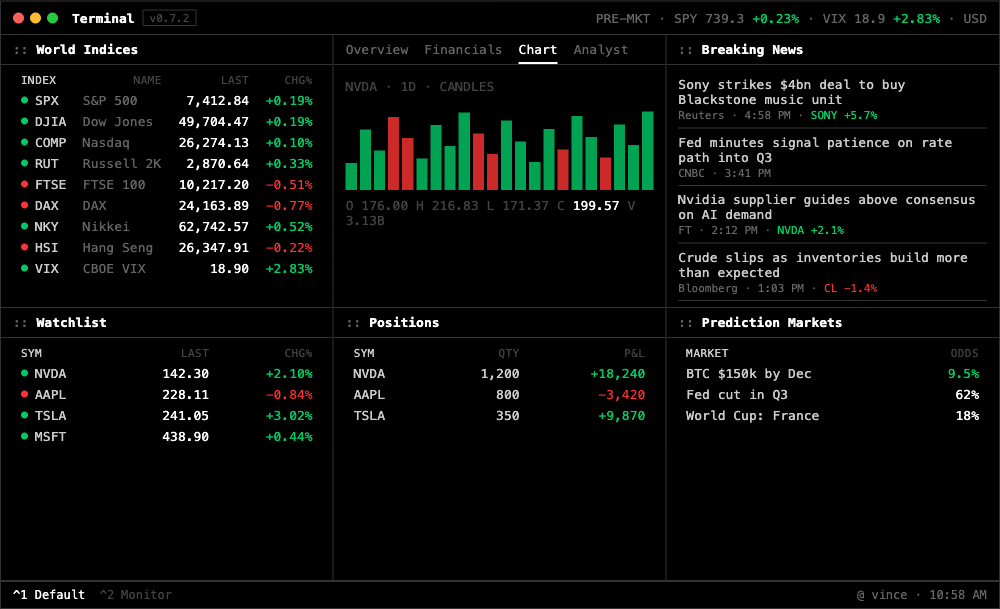Select the VIX CBOE VIX row
1000x609 pixels.
pyautogui.click(x=166, y=269)
